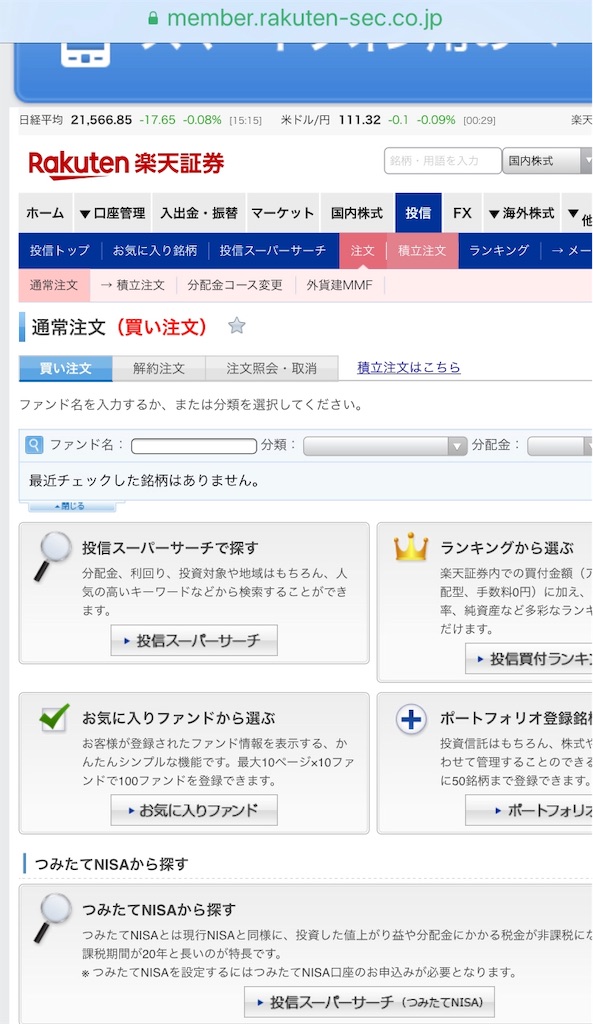Click the 投信スーパーサーチ button
This screenshot has width=593, height=1024.
click(x=194, y=640)
